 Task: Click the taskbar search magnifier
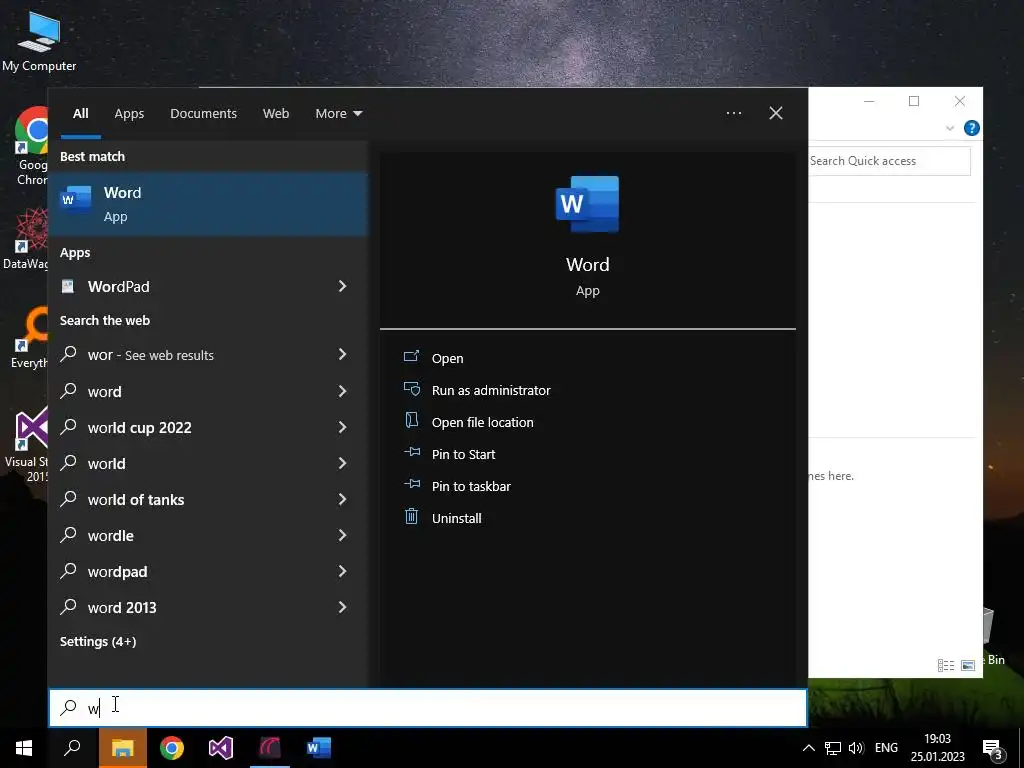(x=72, y=748)
